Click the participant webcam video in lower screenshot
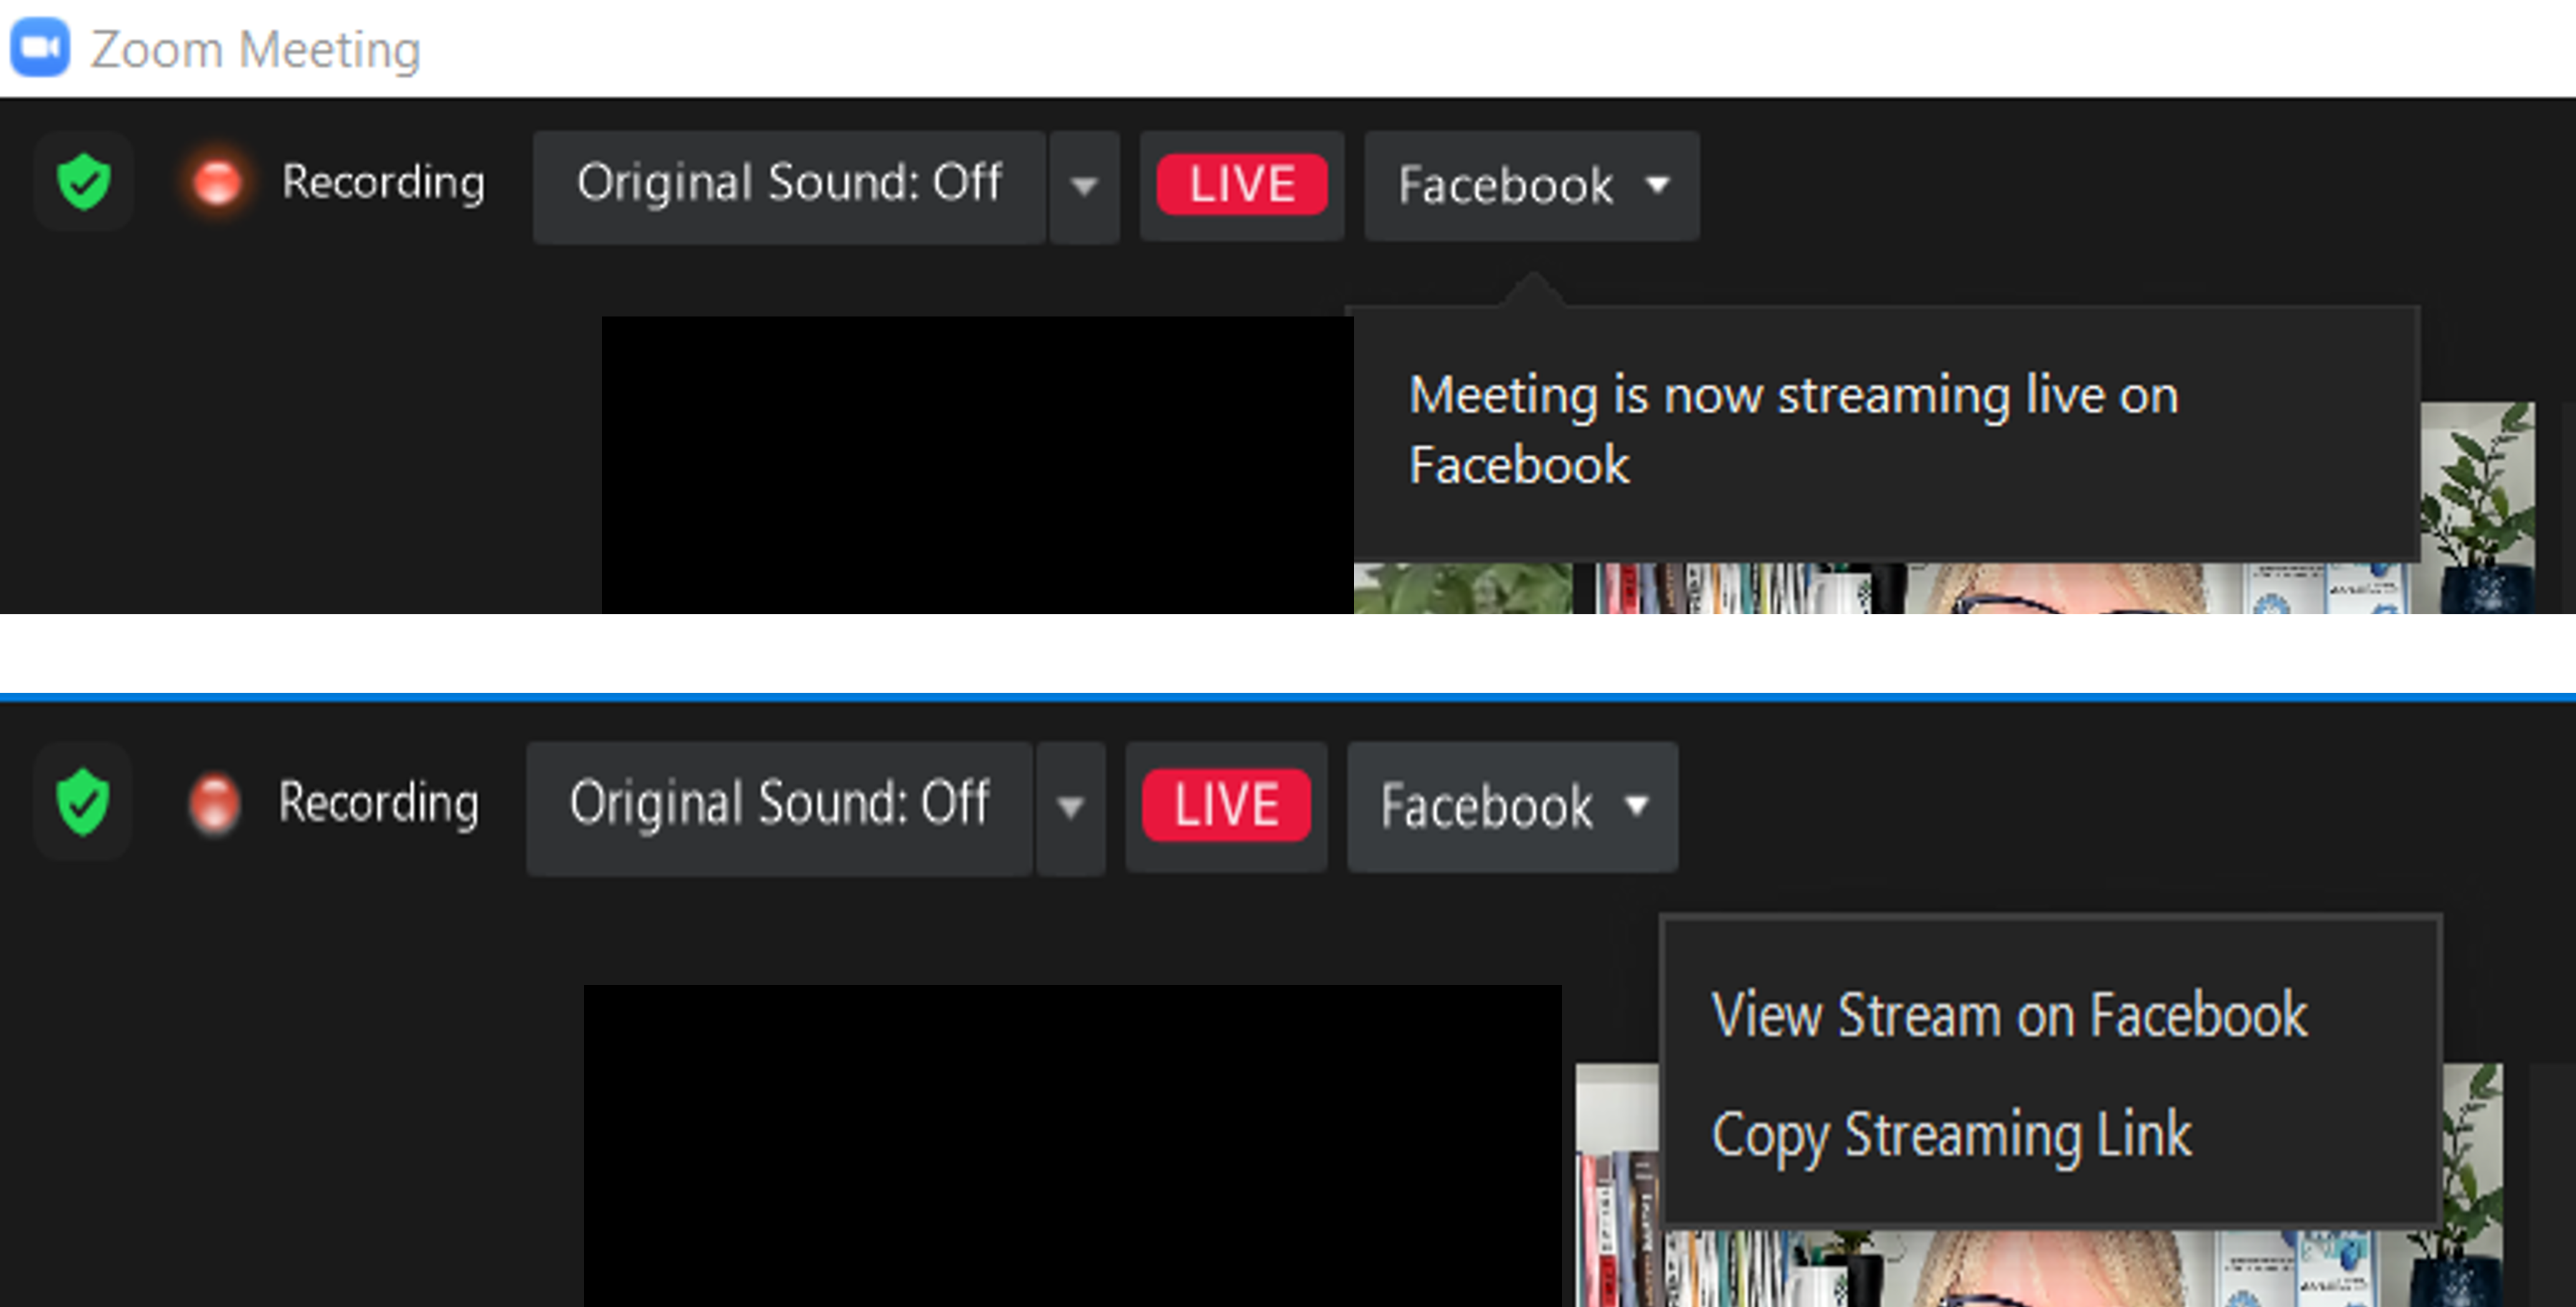The height and width of the screenshot is (1307, 2576). pos(2040,1268)
